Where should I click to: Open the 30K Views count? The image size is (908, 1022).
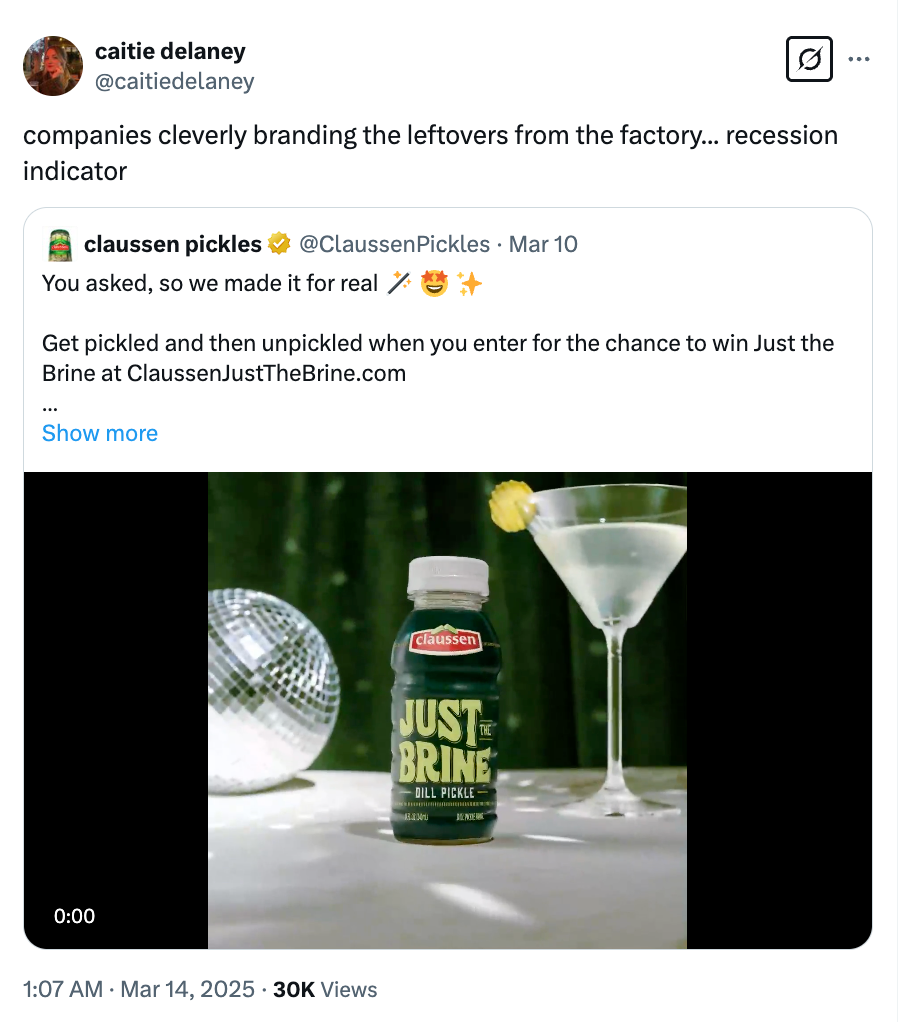(x=325, y=989)
